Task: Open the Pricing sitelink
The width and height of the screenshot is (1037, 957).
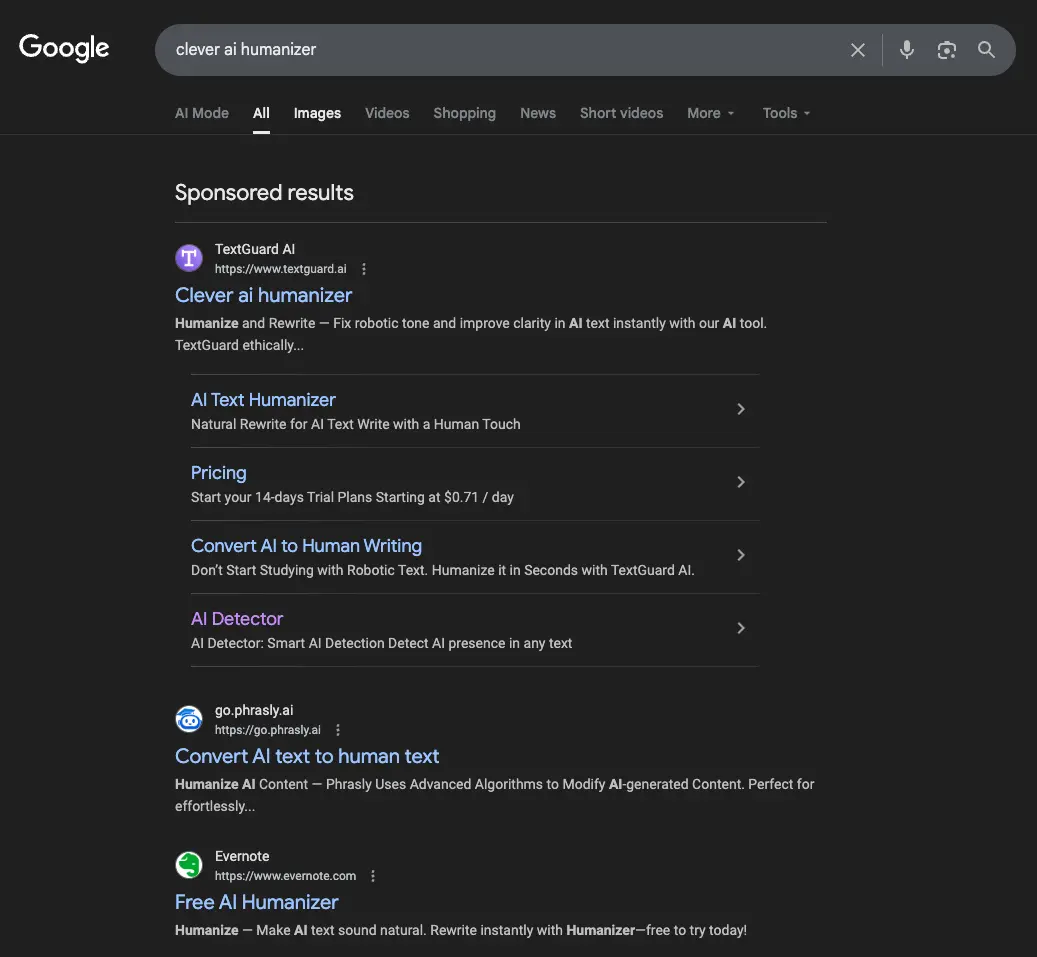Action: 219,473
